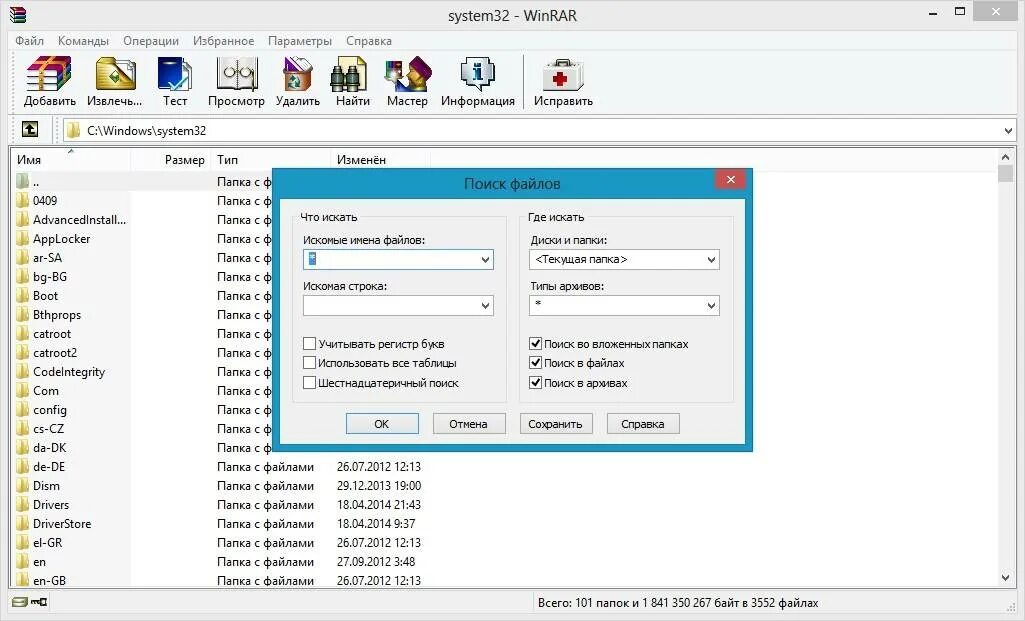1025x621 pixels.
Task: Open the Избранное menu
Action: pos(224,41)
